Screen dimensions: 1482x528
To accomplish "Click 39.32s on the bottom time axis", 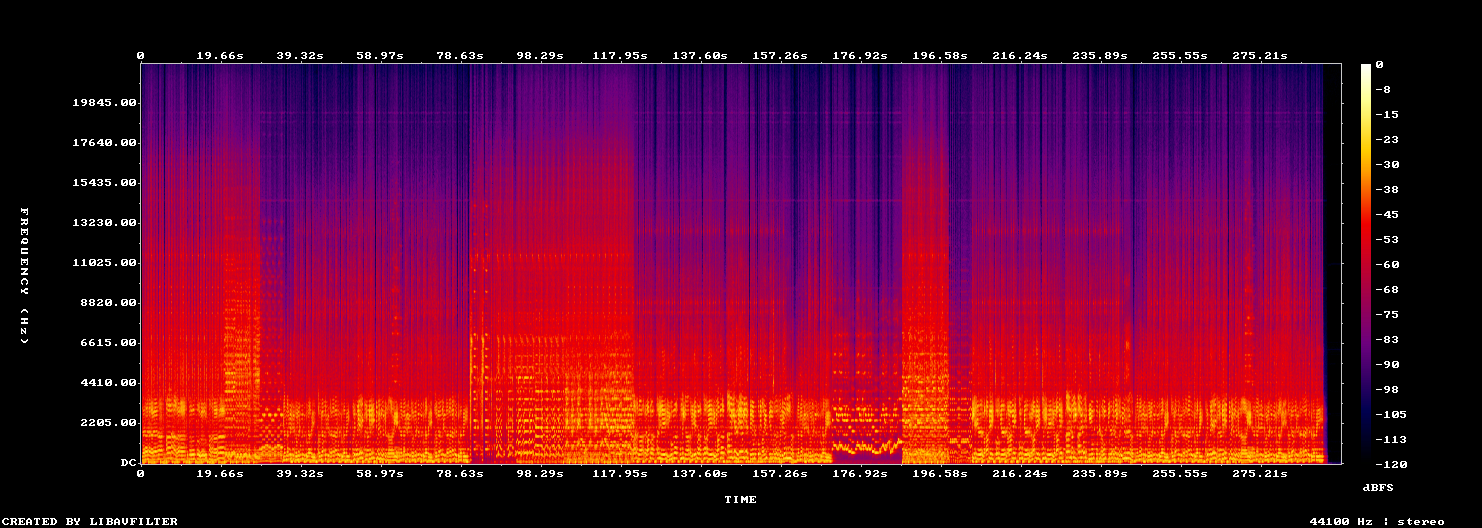I will 299,473.
